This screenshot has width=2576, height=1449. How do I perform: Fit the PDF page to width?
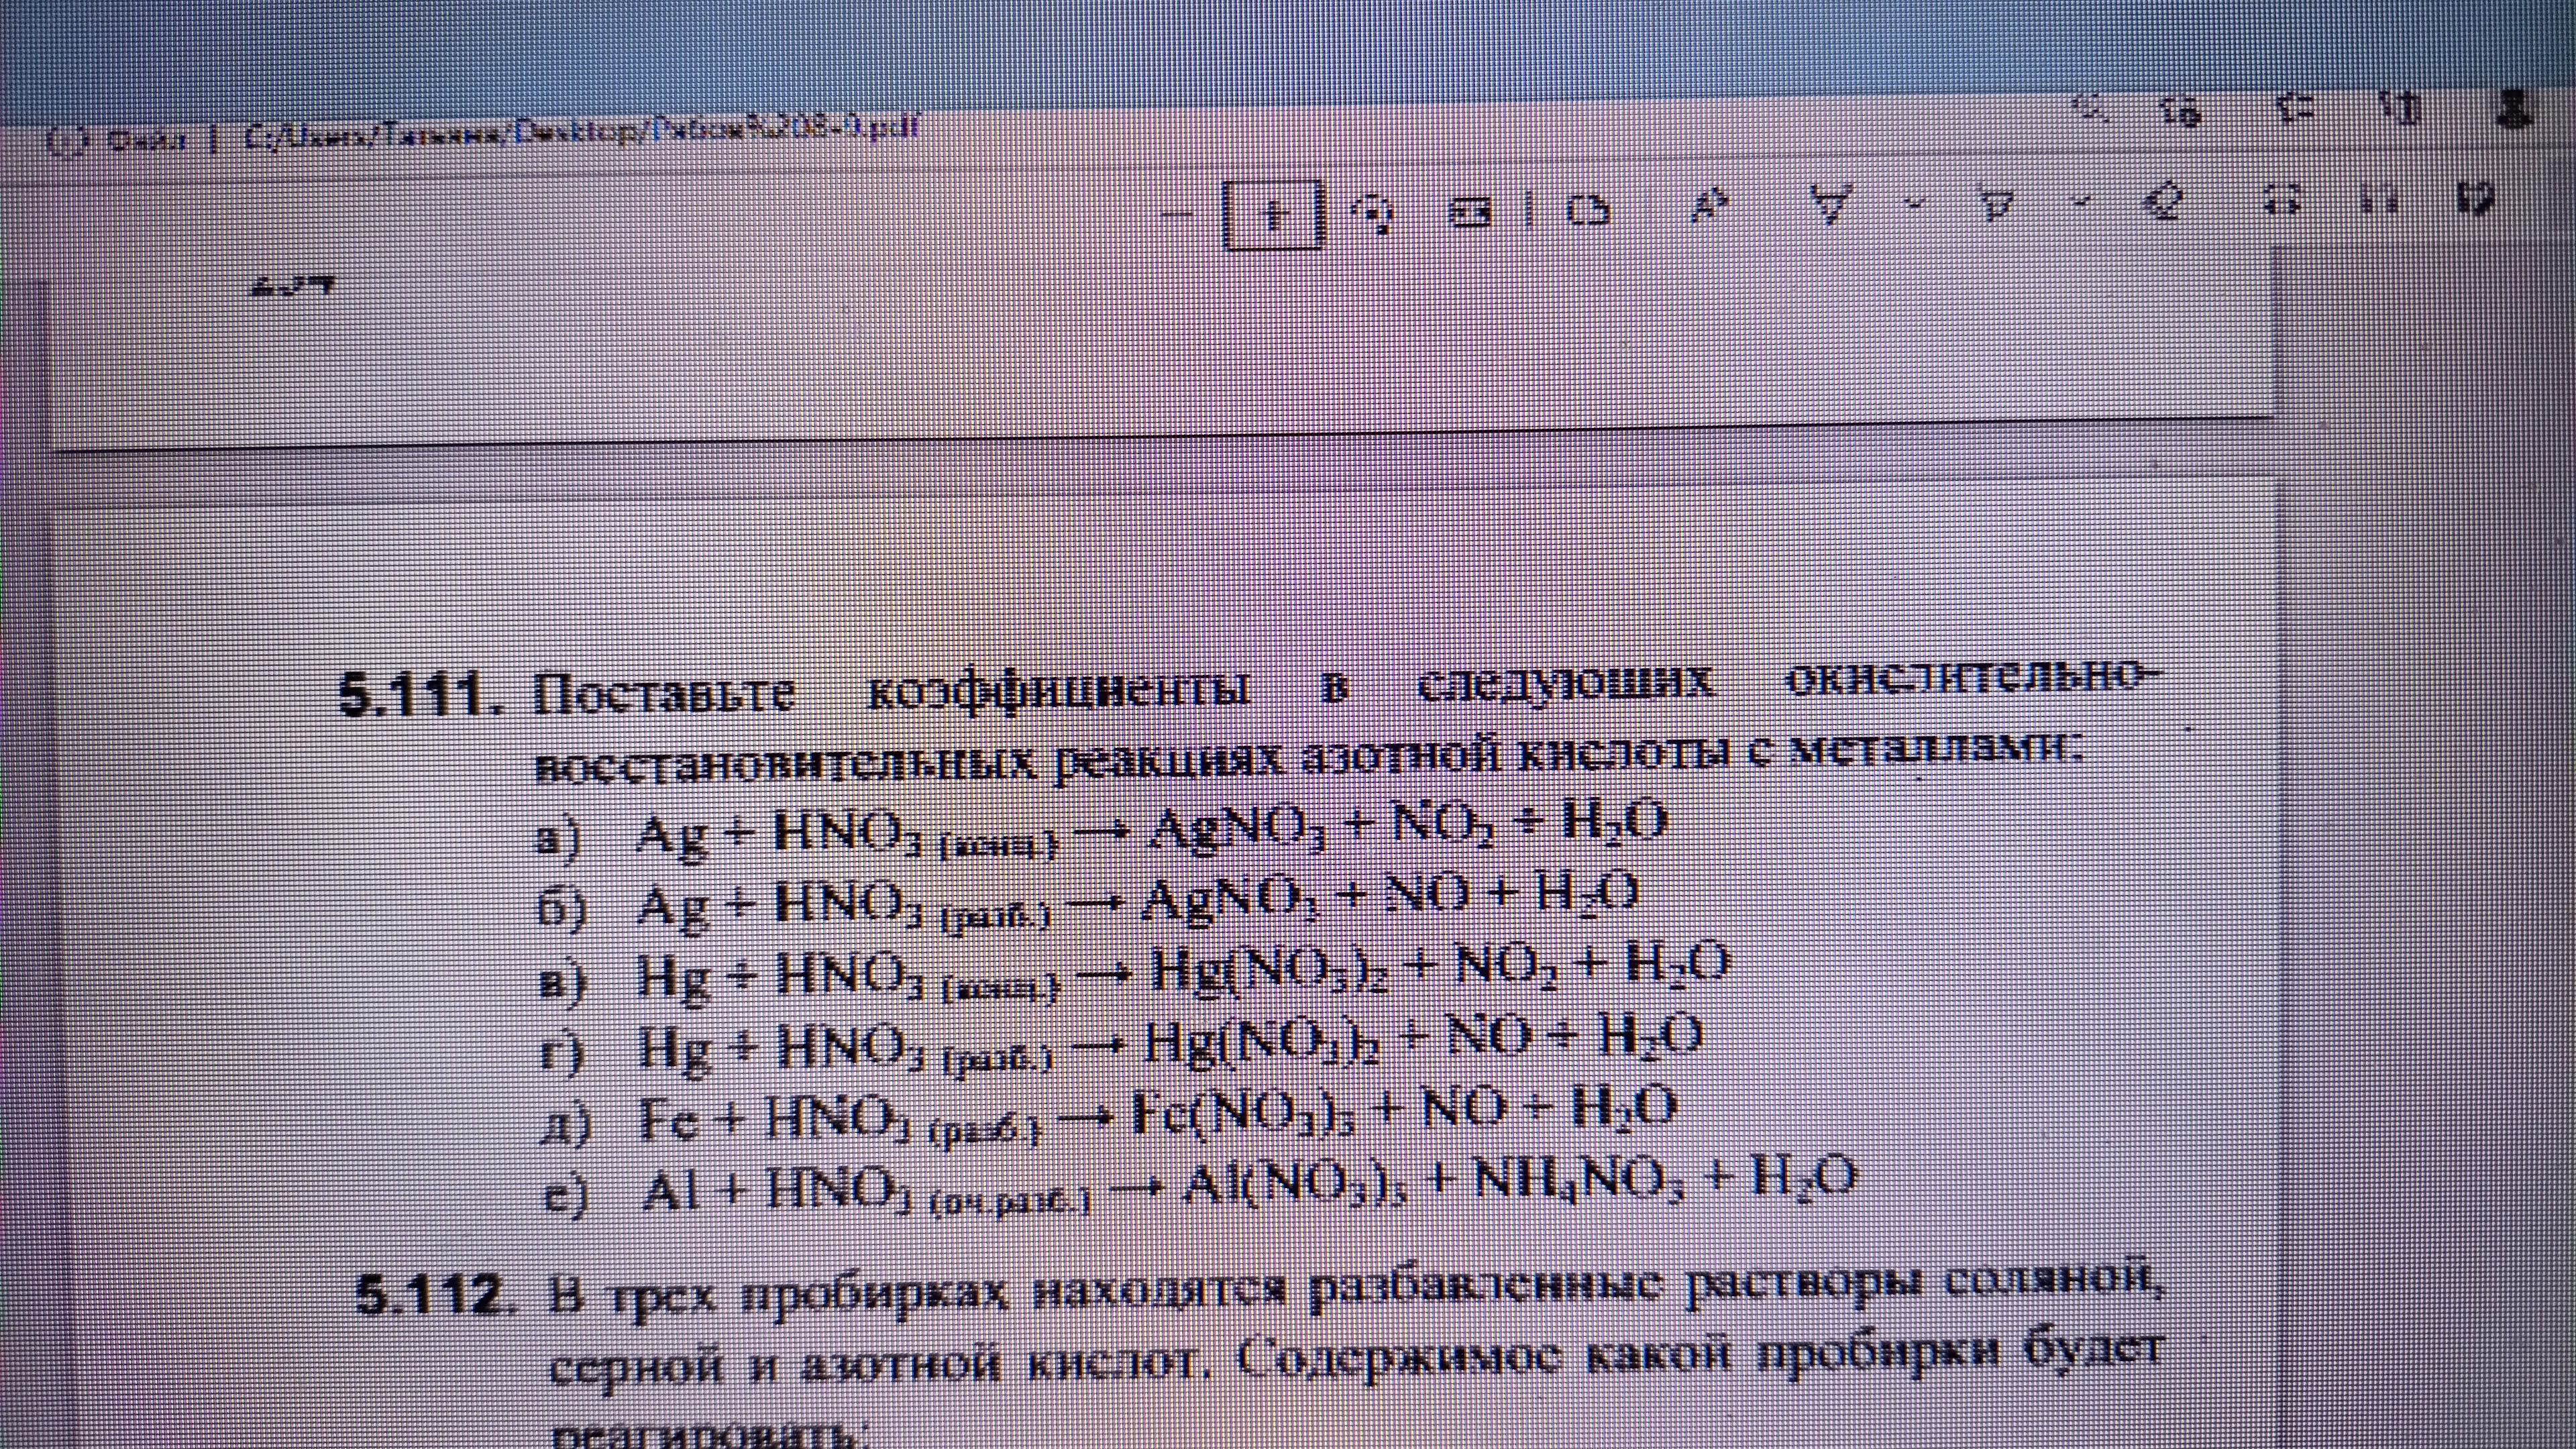[1470, 212]
